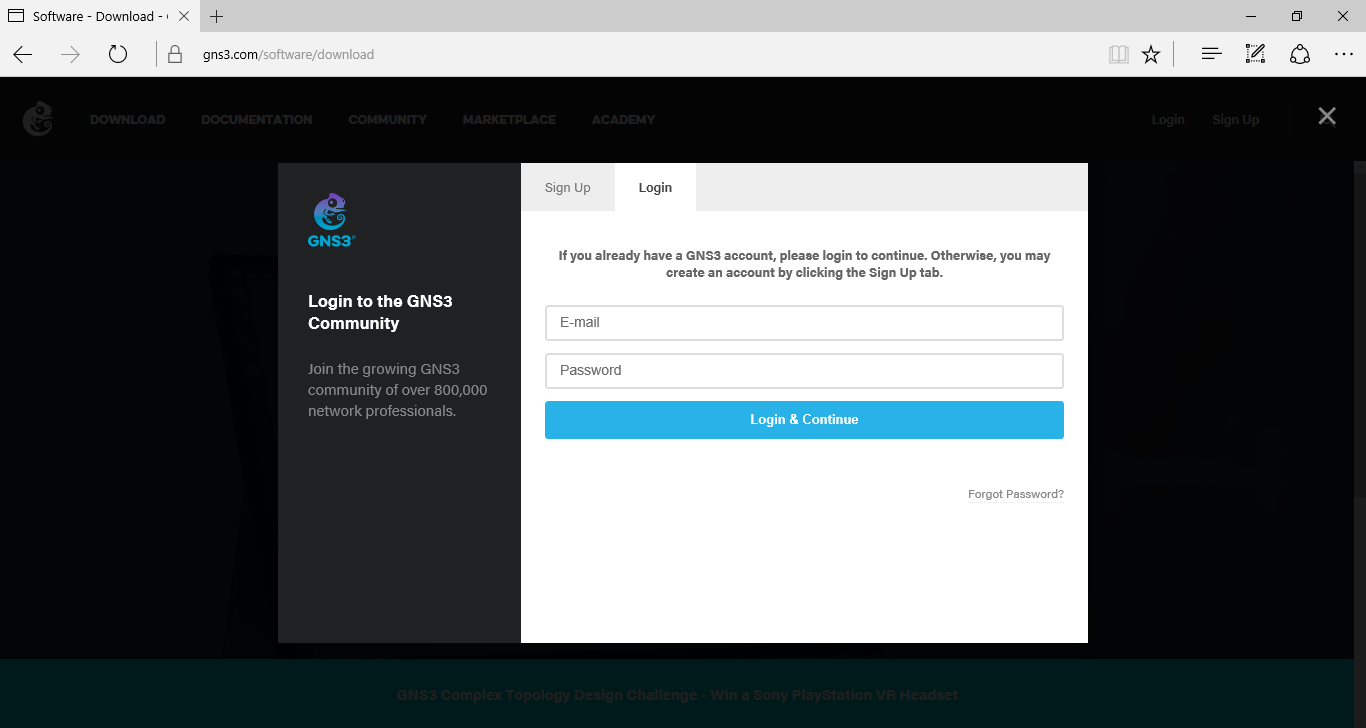Click the Login & Continue button
1366x728 pixels.
804,419
